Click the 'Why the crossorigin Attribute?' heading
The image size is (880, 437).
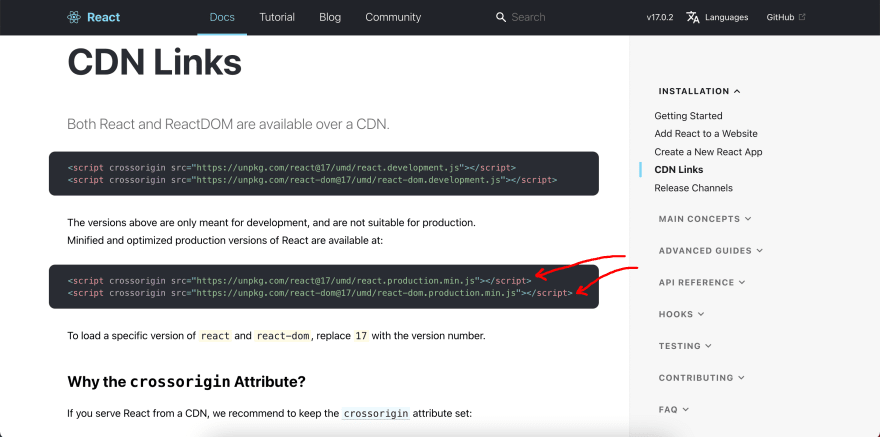tap(186, 382)
